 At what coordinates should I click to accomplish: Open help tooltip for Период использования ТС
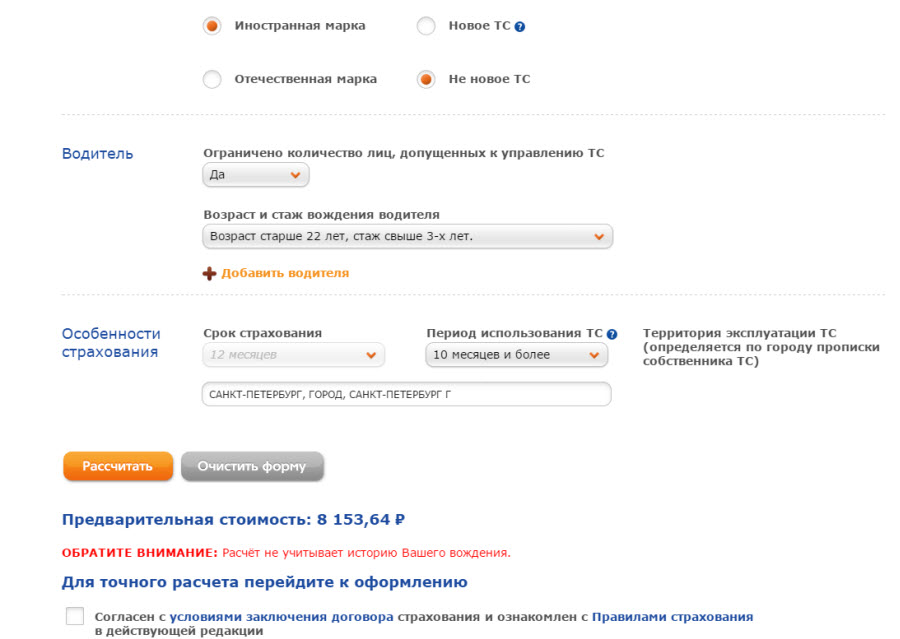coord(612,334)
